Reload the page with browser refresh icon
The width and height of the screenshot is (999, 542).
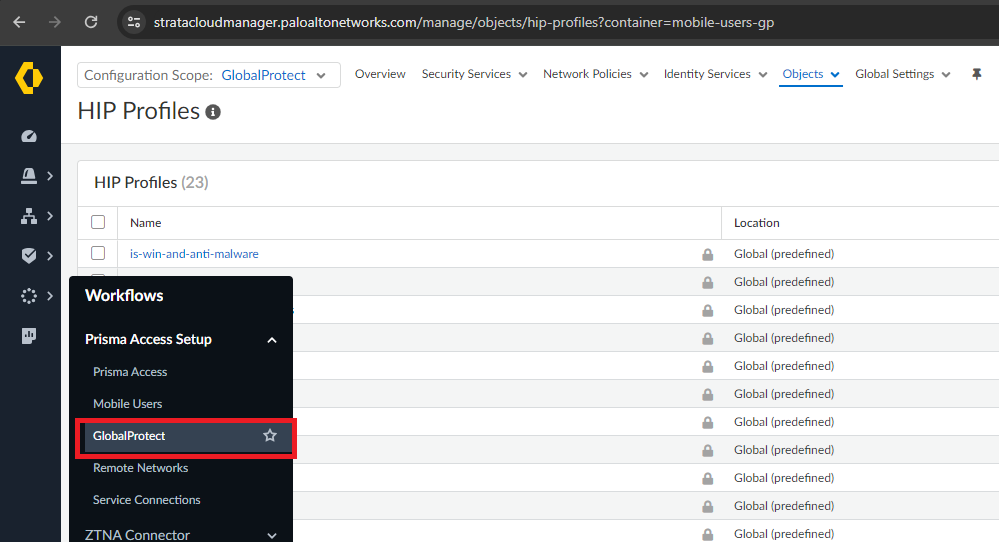91,22
